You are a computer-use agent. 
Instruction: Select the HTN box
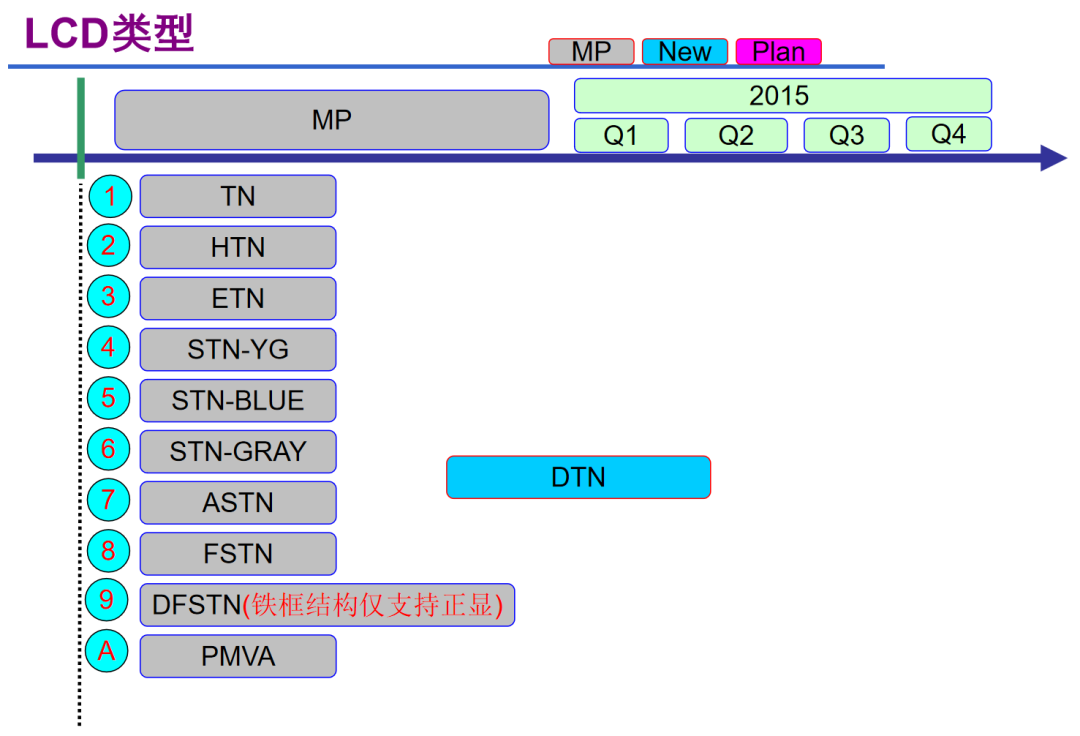(238, 247)
